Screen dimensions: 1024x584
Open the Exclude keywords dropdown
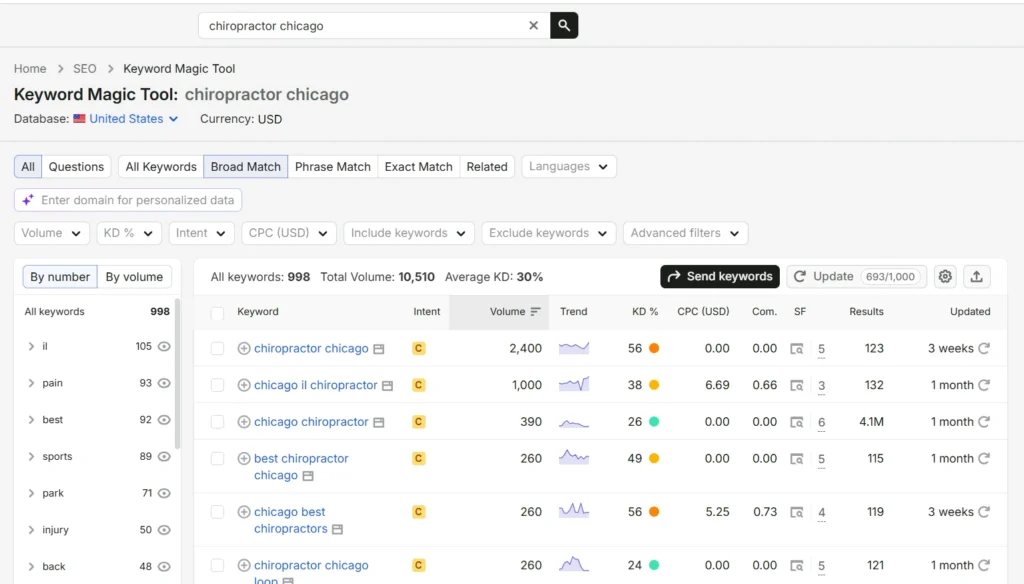coord(549,233)
